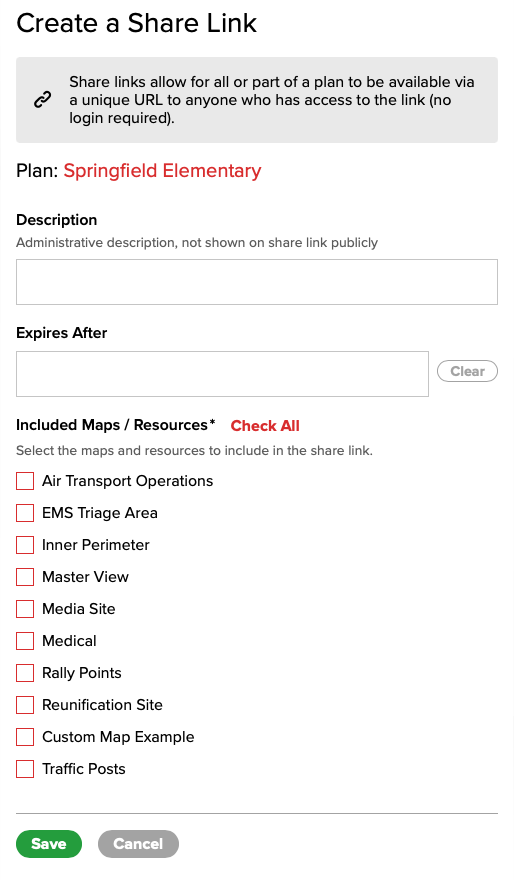Tick the Reunification Site checkbox
The width and height of the screenshot is (514, 880).
(25, 705)
